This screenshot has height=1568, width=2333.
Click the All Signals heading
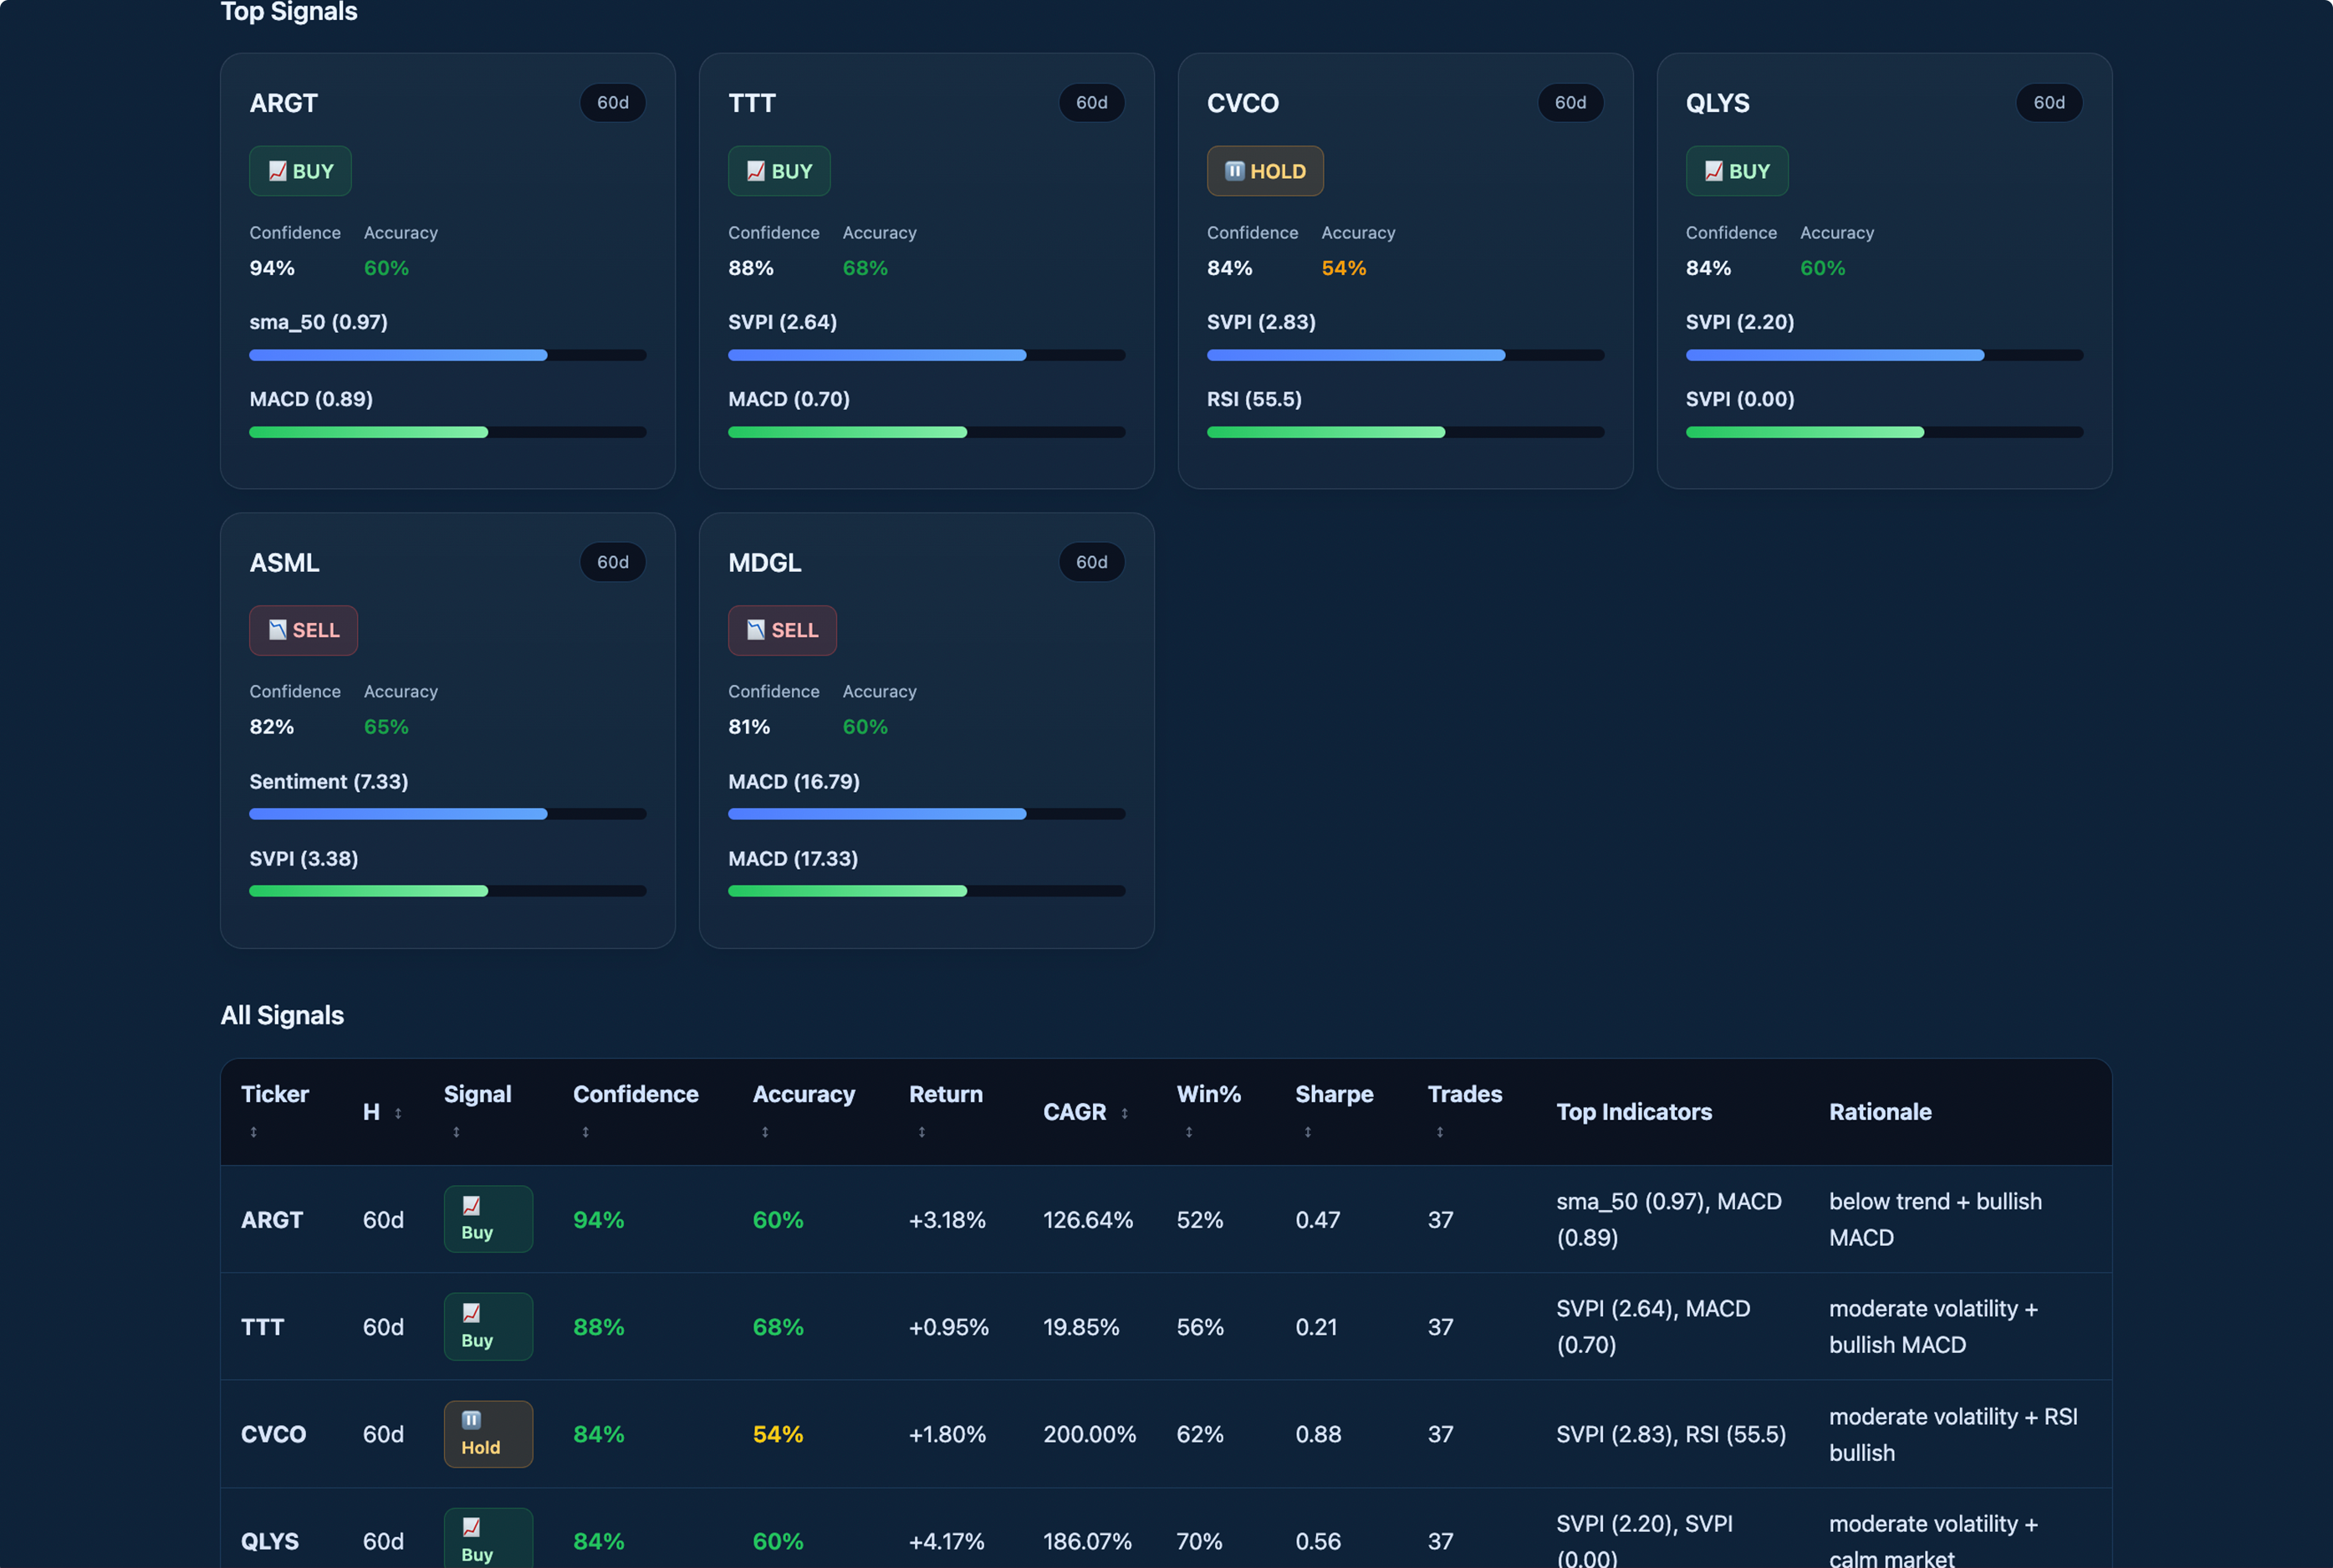[282, 1015]
